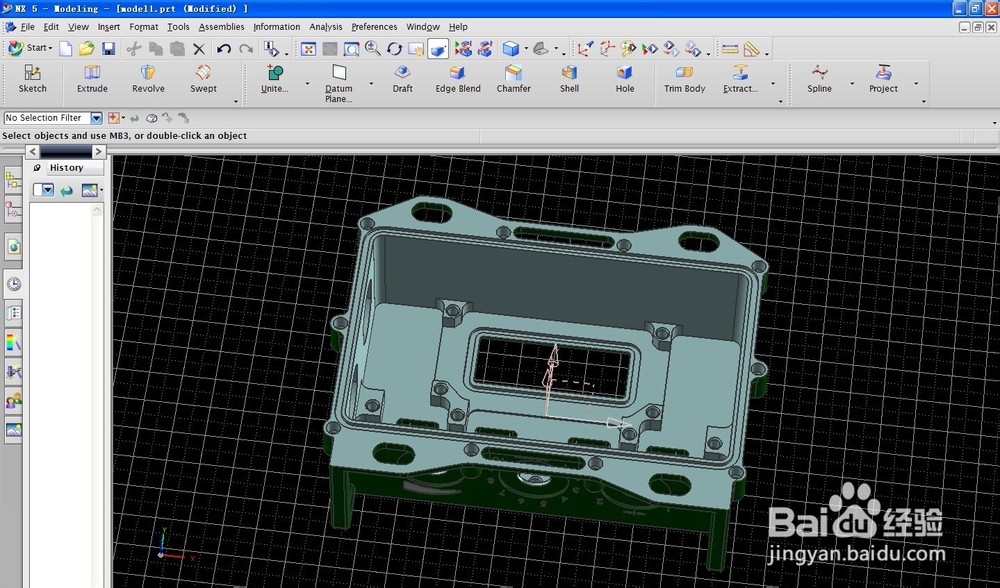This screenshot has height=588, width=1000.
Task: Open the Start application dropdown
Action: click(x=30, y=48)
